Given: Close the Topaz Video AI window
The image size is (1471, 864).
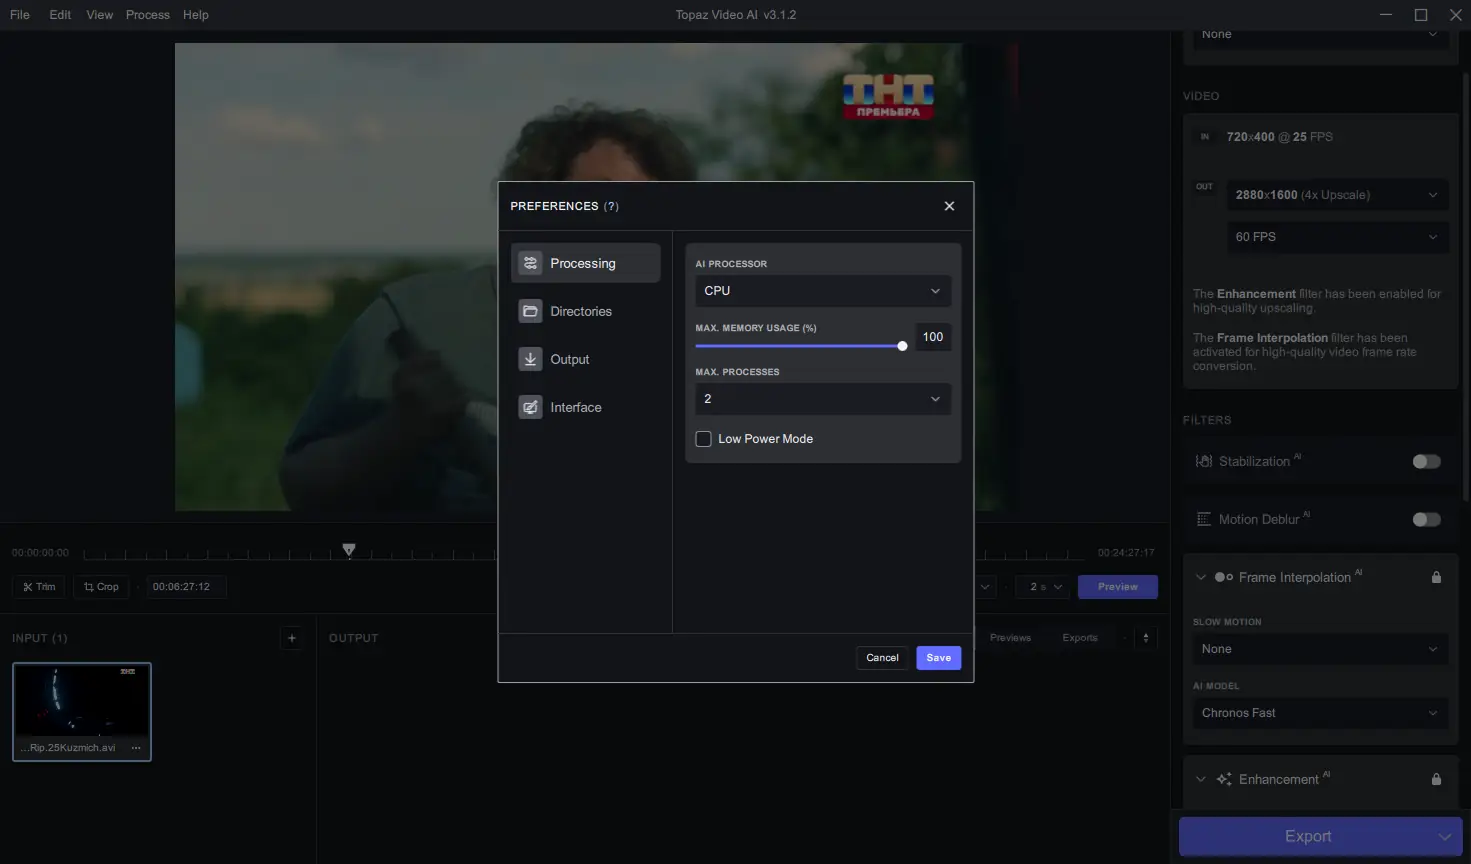Looking at the screenshot, I should click(x=1455, y=15).
